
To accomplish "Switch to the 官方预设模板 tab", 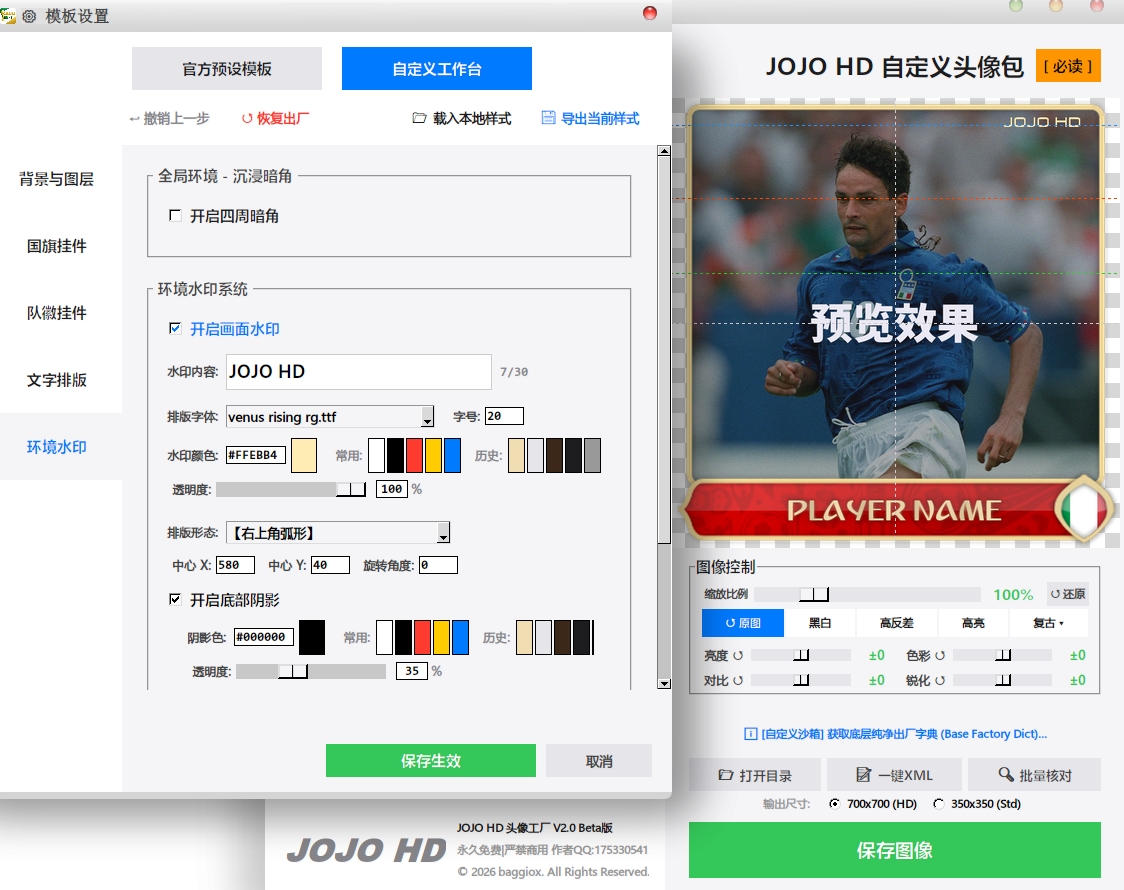I will 227,69.
